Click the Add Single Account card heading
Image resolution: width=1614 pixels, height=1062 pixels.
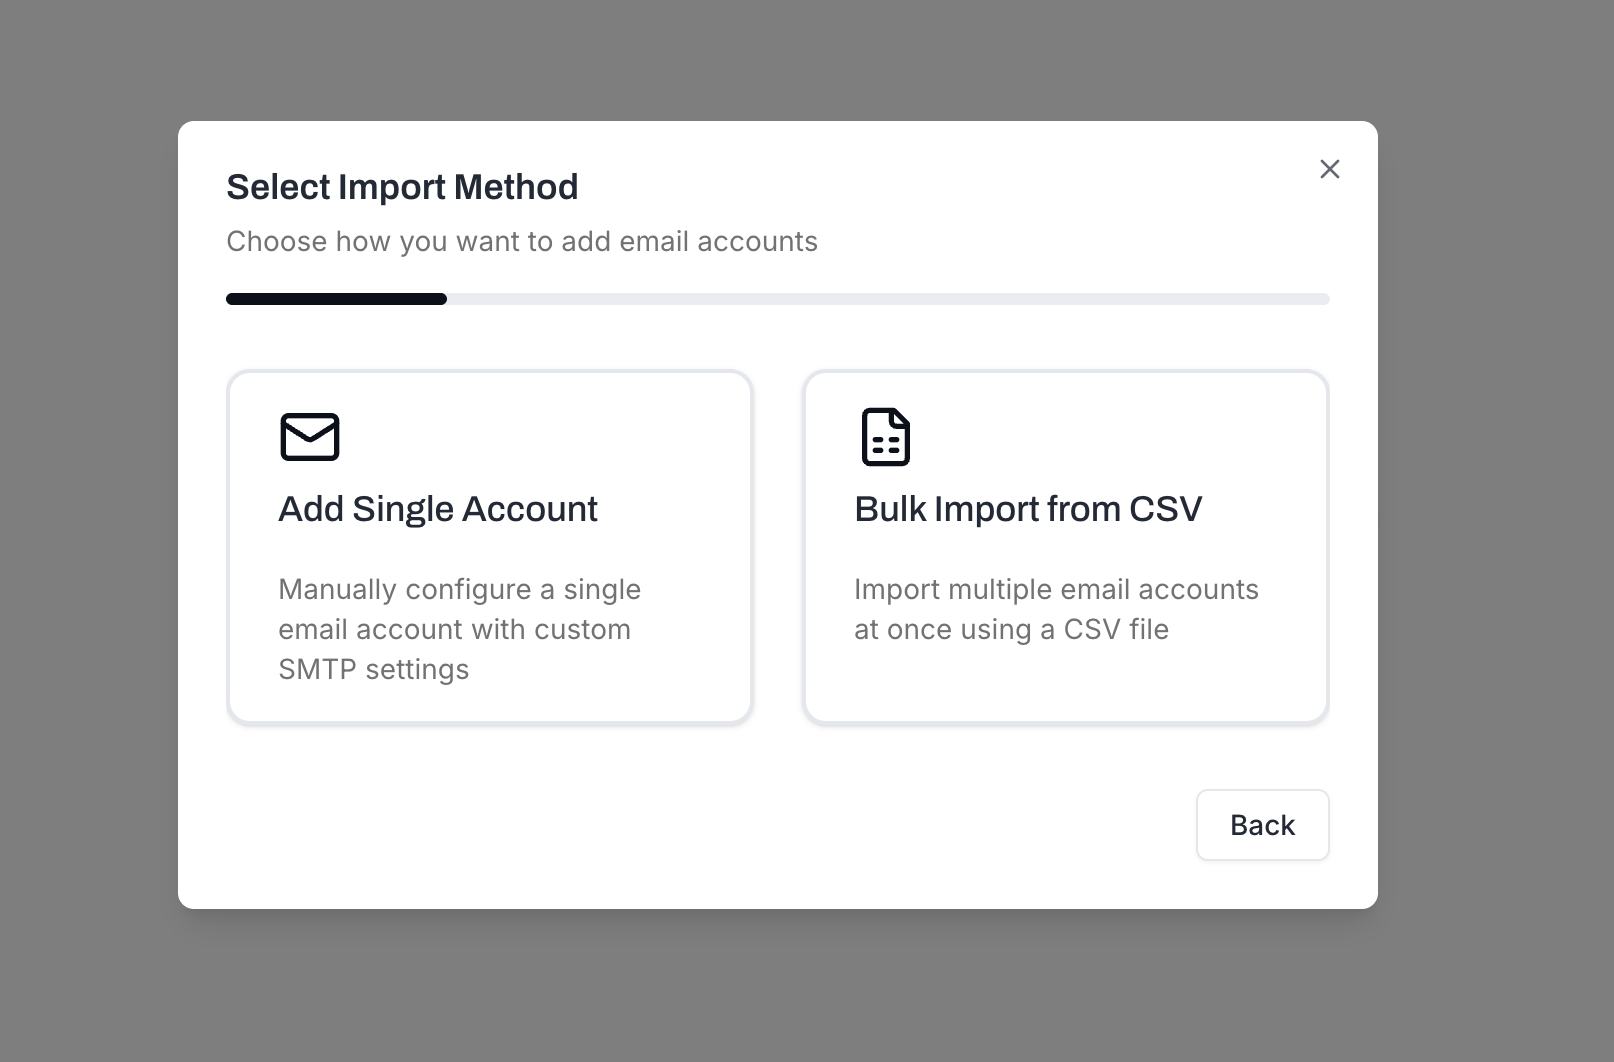(x=437, y=509)
